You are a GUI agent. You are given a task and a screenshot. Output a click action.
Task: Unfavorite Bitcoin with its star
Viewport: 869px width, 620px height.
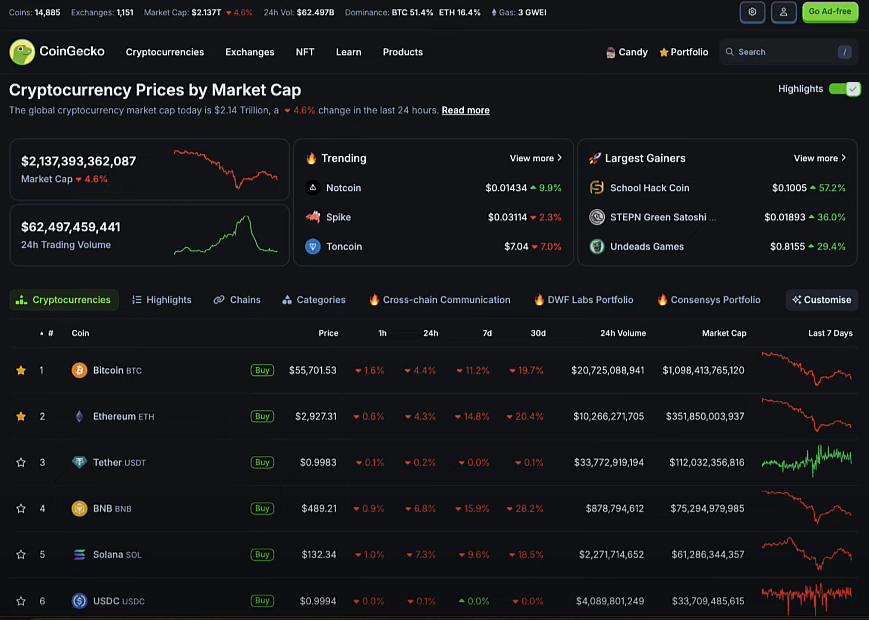click(21, 370)
